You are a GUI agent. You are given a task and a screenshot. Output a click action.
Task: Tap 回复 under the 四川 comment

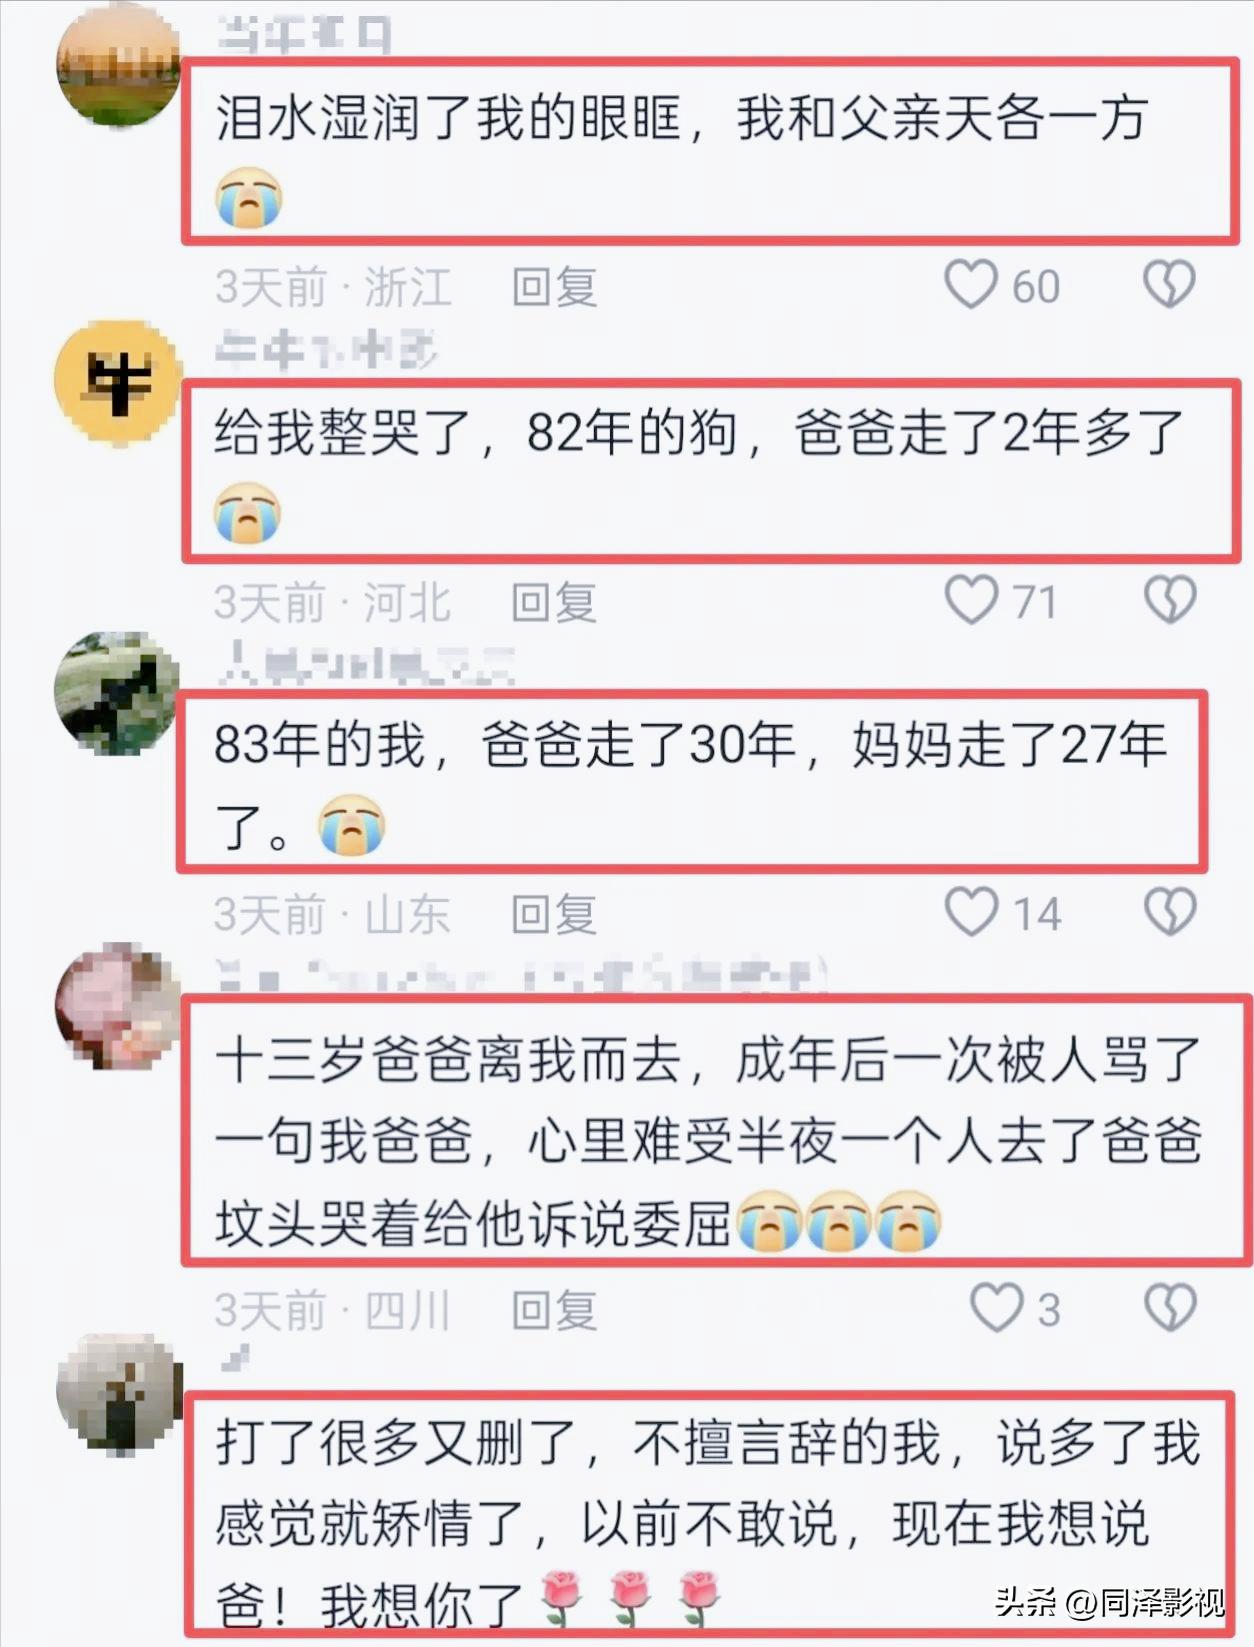[555, 1310]
